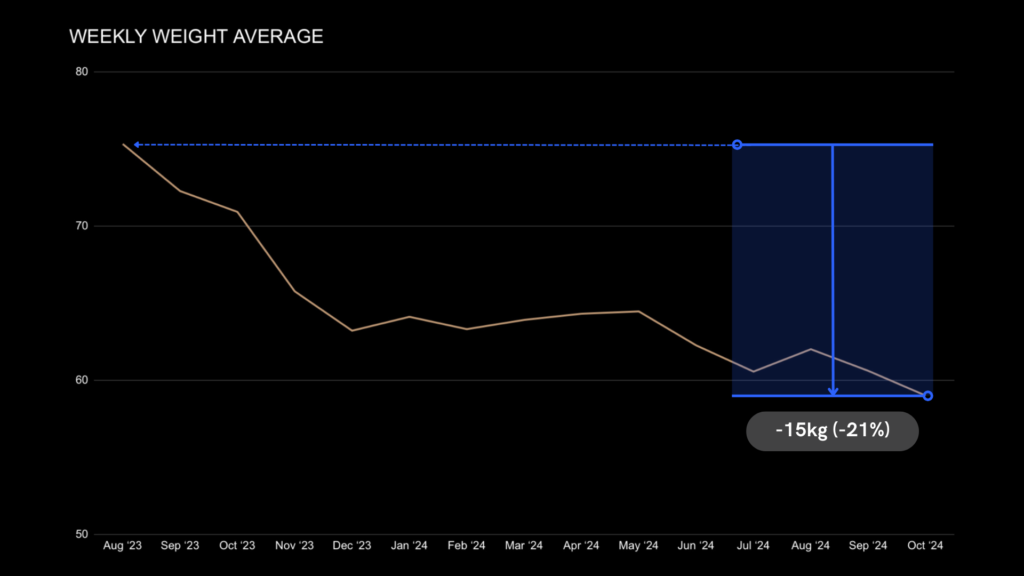Image resolution: width=1024 pixels, height=576 pixels.
Task: Select the Jan '24 x-axis label
Action: tap(409, 546)
